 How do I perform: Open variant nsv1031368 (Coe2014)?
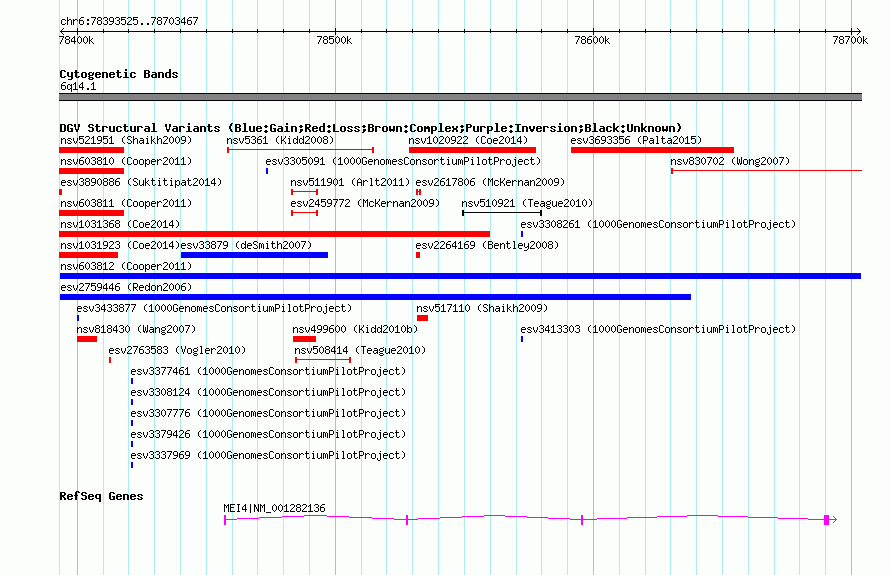pos(120,224)
